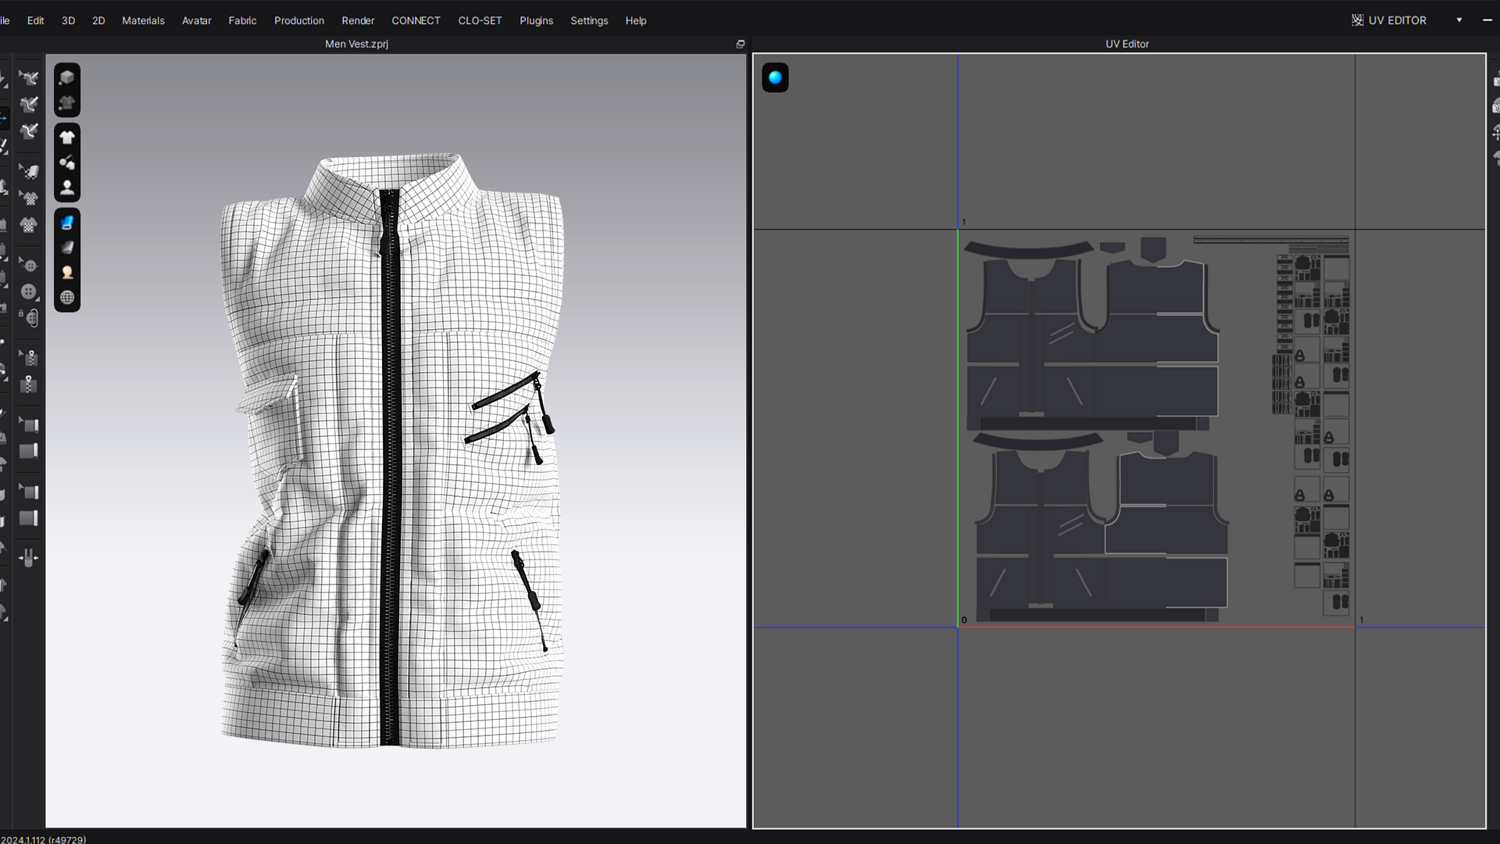This screenshot has height=844, width=1500.
Task: Open the Edit menu
Action: click(x=35, y=20)
